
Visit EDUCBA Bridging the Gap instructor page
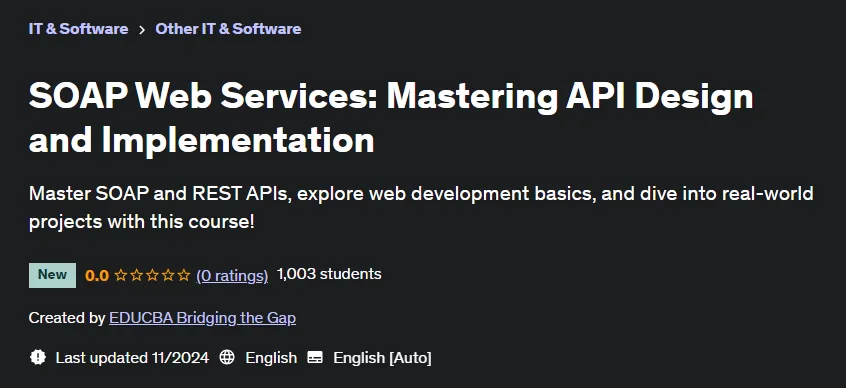click(202, 318)
